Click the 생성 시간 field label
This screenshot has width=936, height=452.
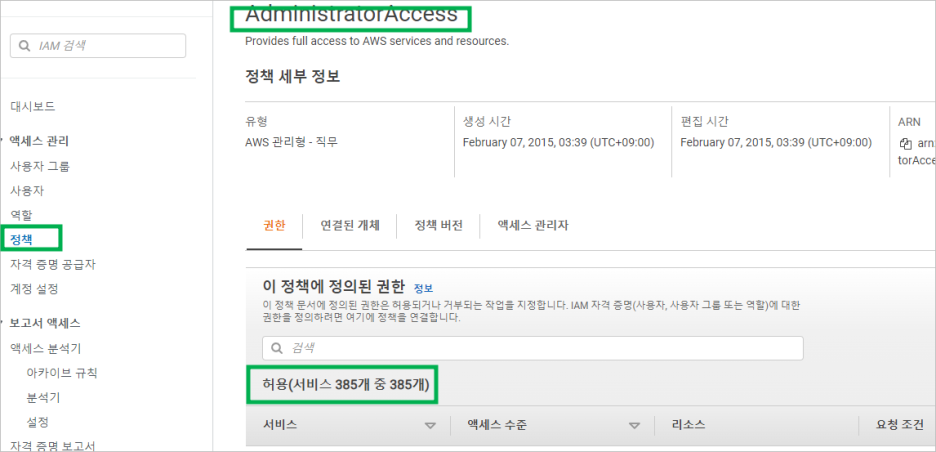coord(487,122)
